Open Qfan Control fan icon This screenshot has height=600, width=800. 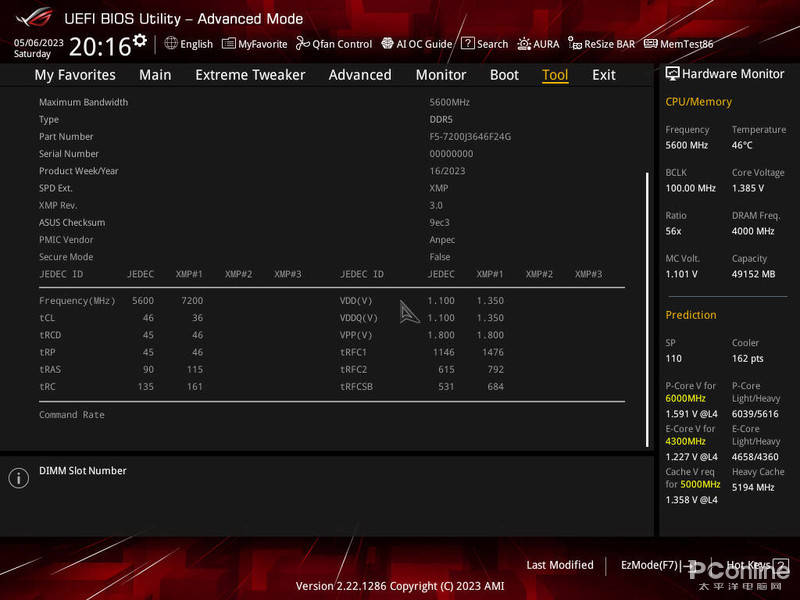coord(303,43)
